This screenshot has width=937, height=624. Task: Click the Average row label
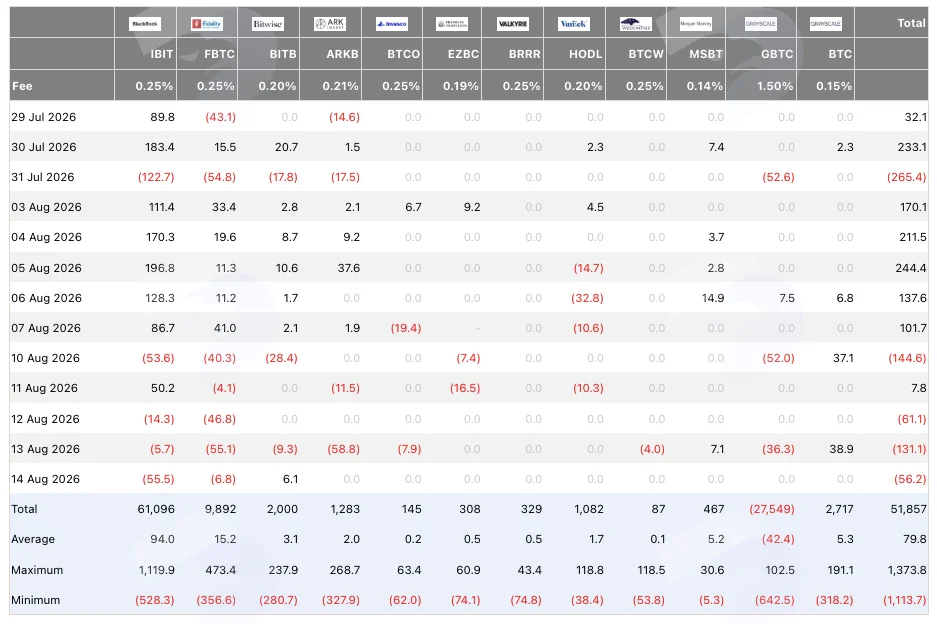(33, 539)
